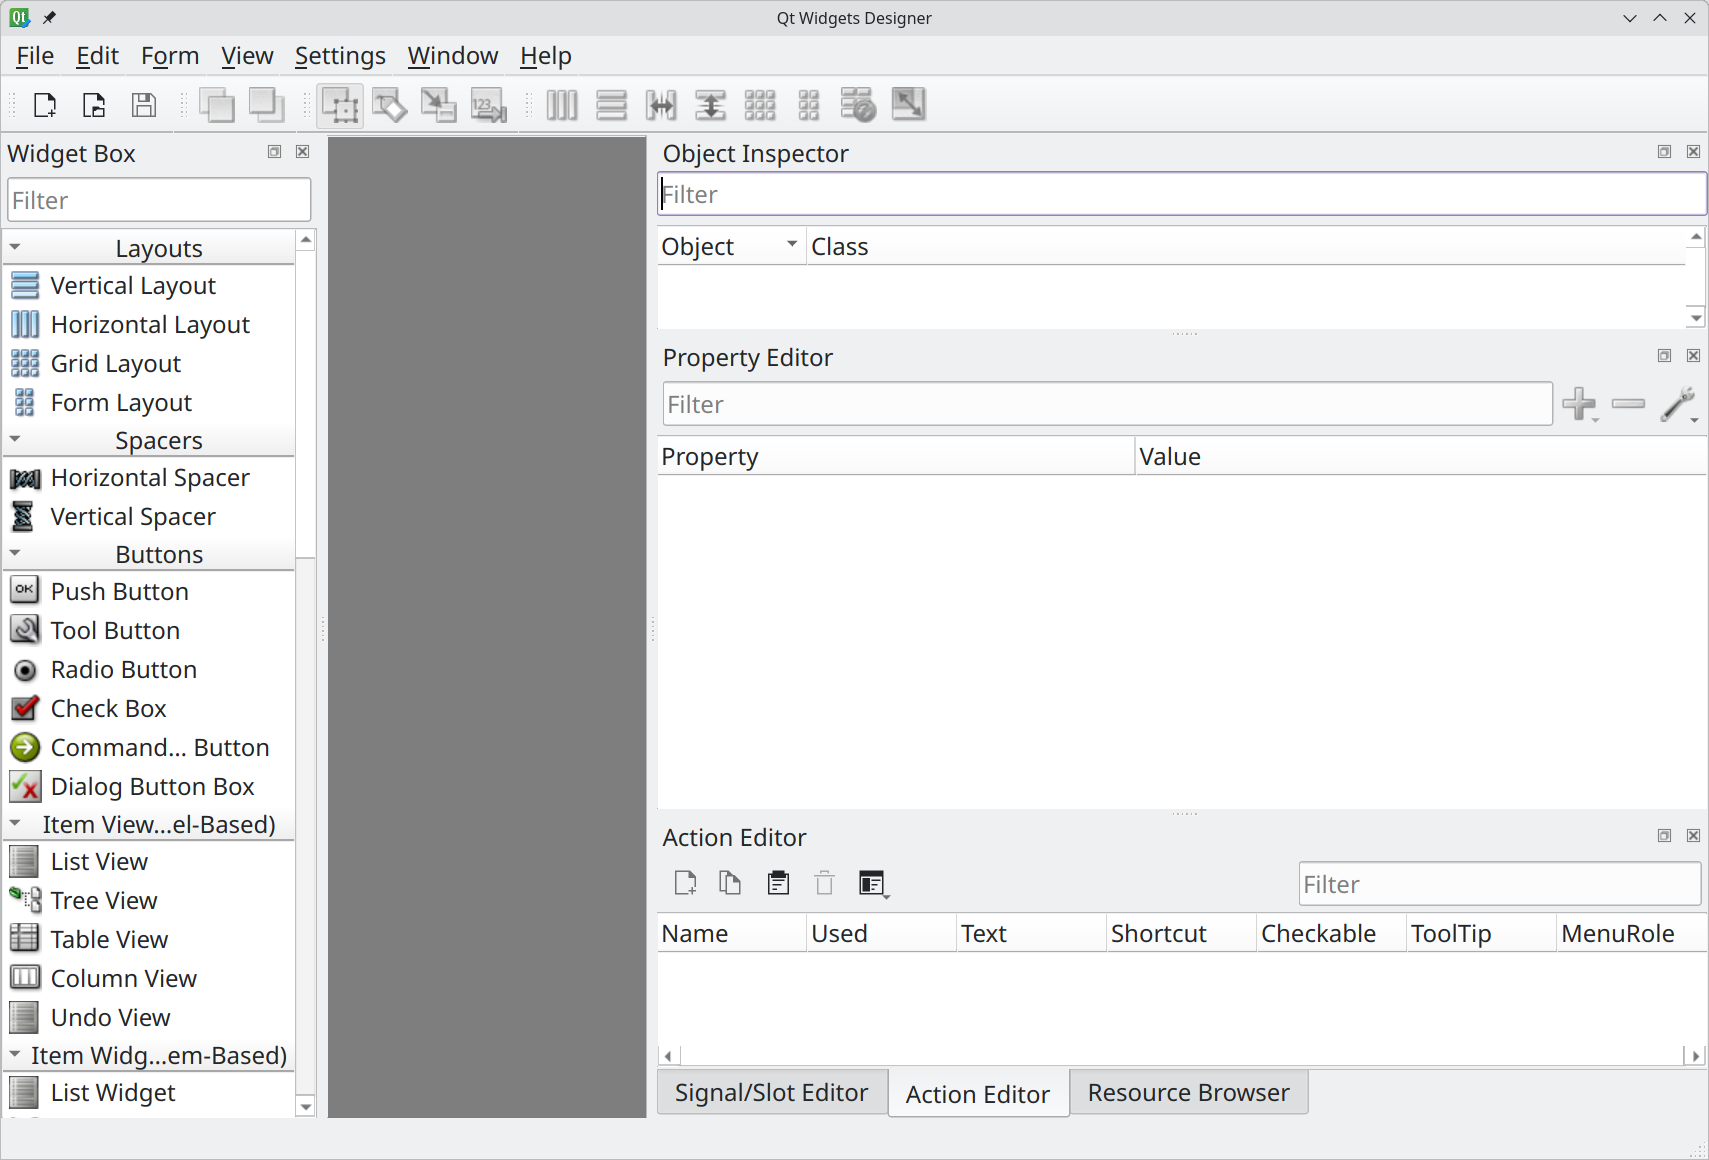Activate Edit Buddies mode icon

click(438, 105)
